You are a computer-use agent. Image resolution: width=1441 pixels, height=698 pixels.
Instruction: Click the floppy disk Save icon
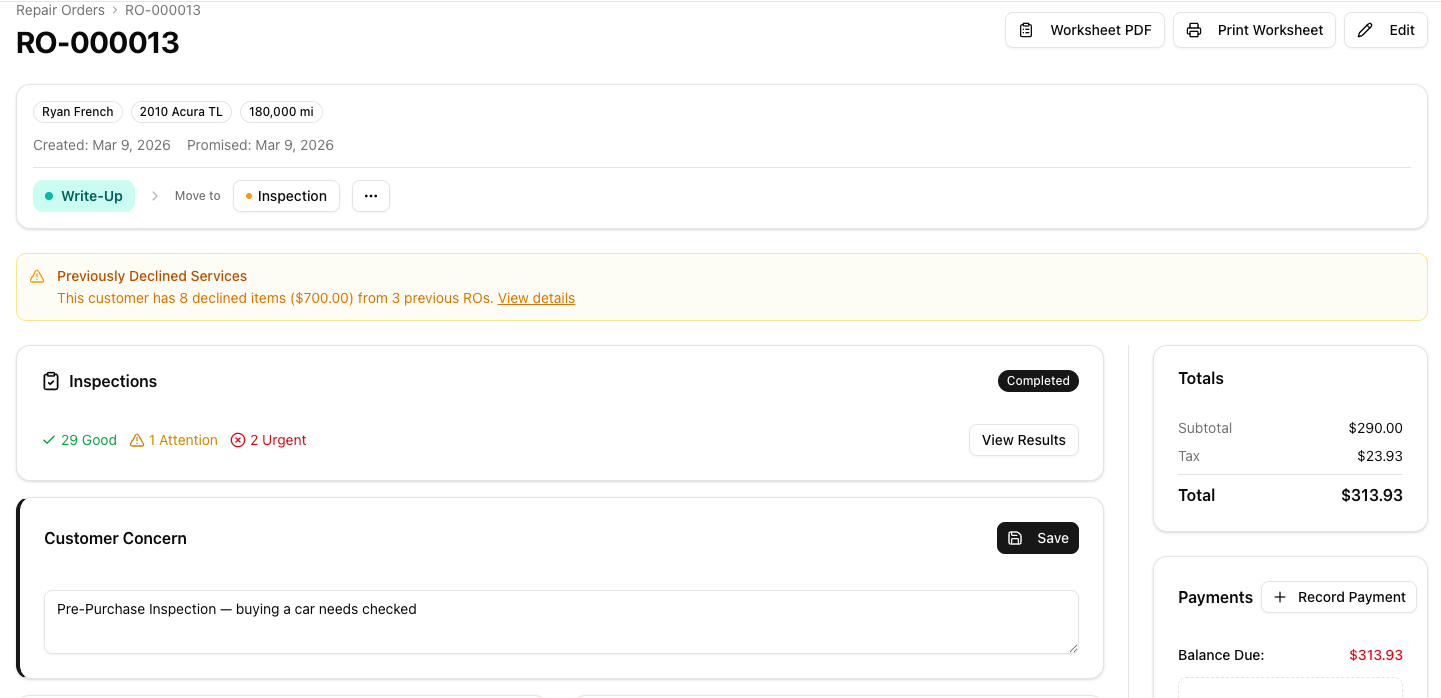click(1015, 538)
